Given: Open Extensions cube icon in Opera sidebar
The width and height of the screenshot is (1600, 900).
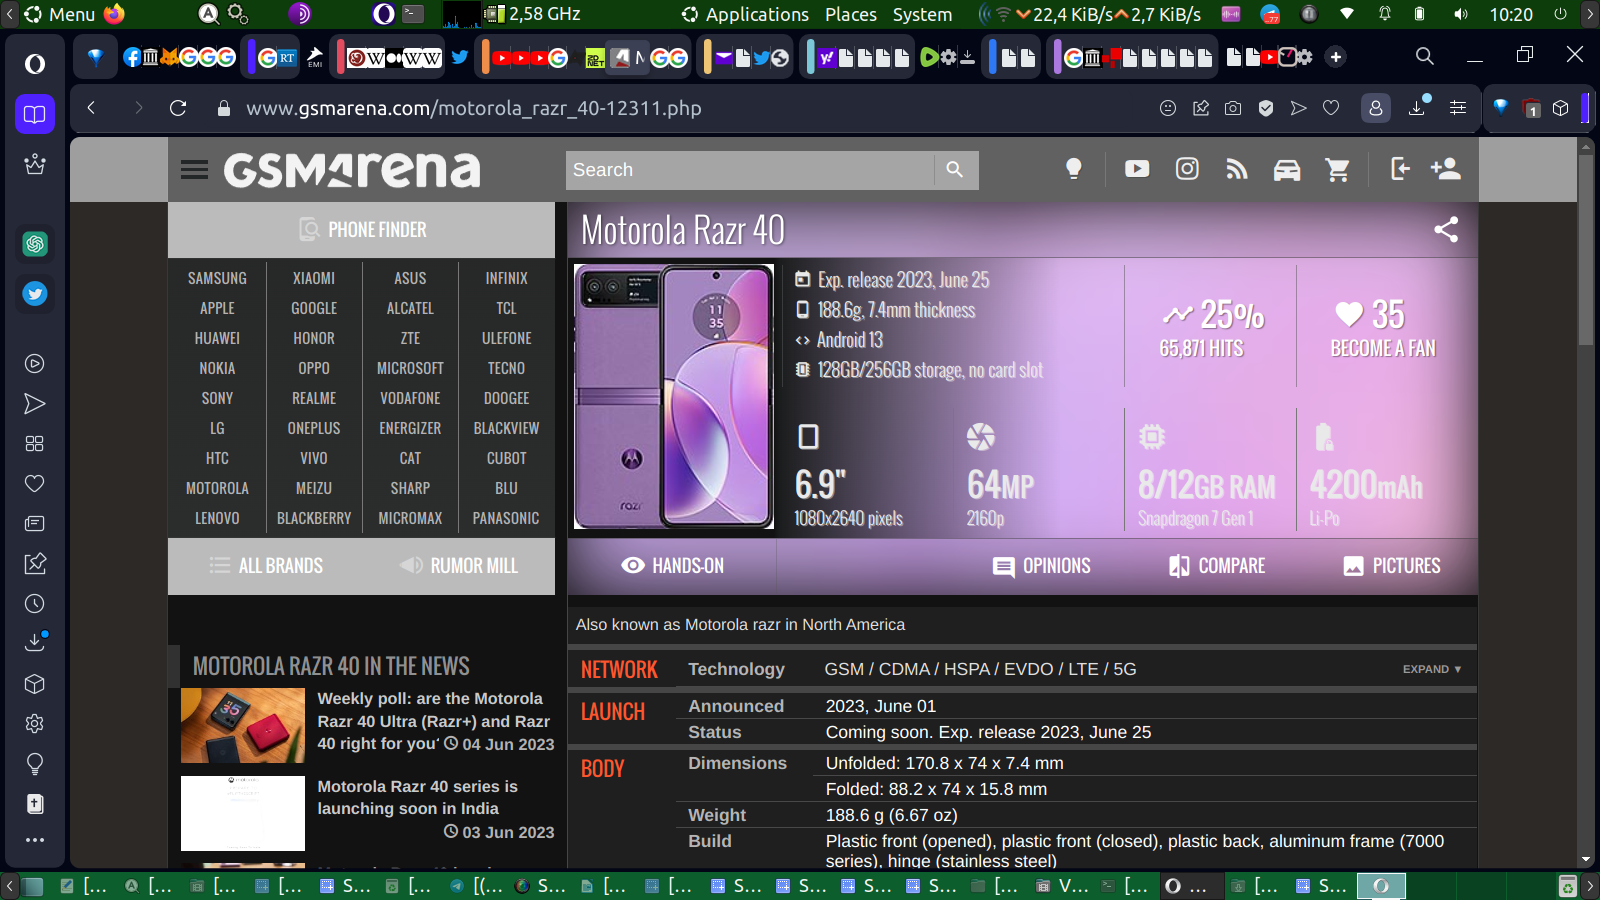Looking at the screenshot, I should coord(35,684).
